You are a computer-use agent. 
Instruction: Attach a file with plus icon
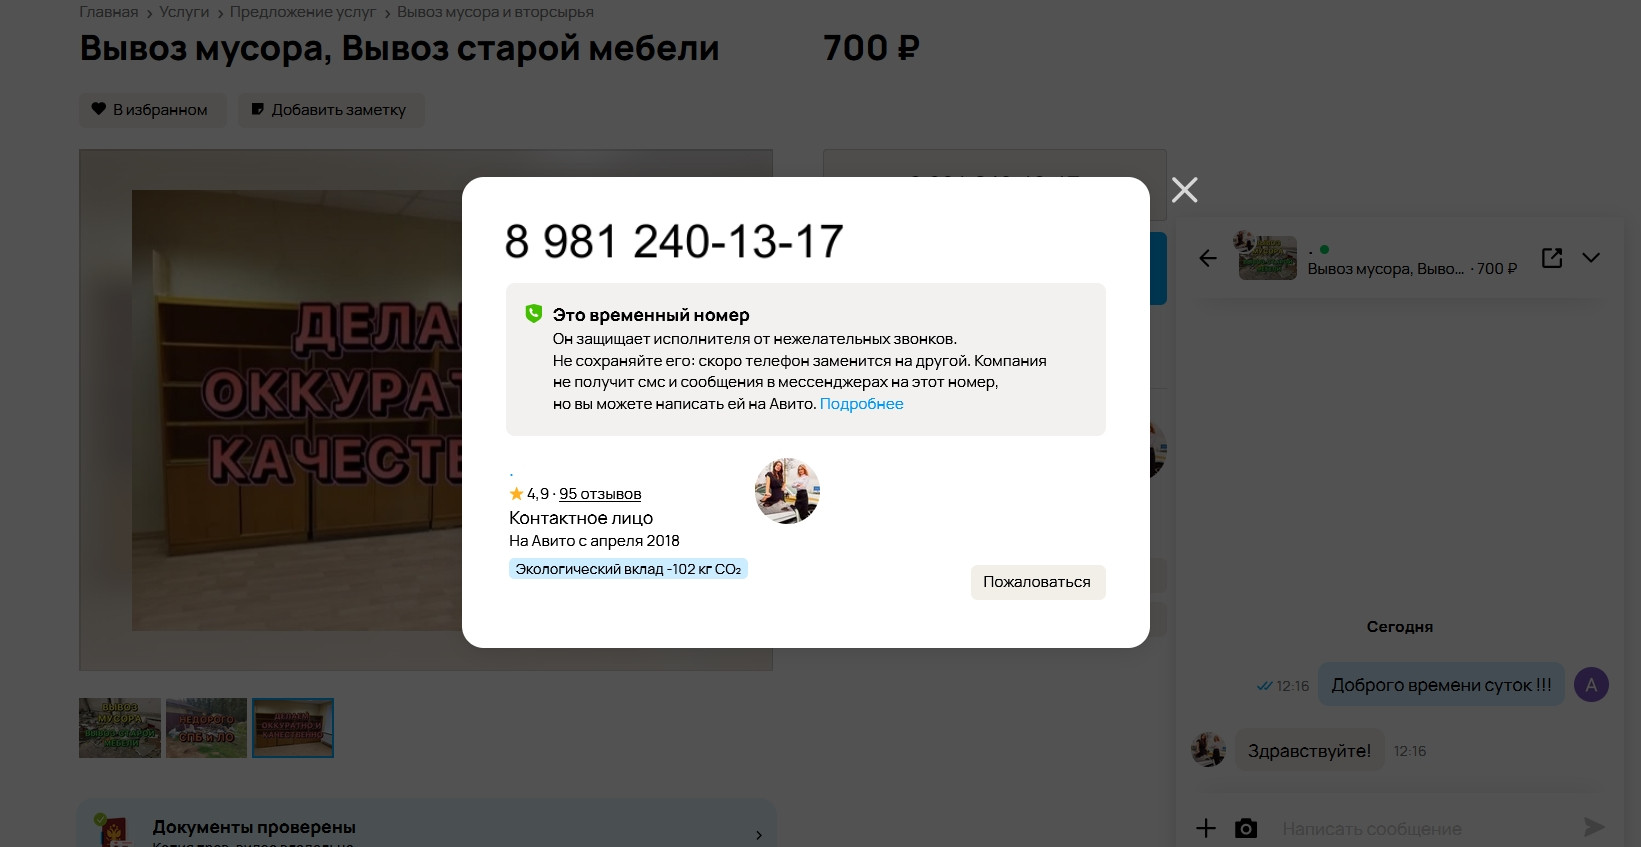click(x=1206, y=828)
